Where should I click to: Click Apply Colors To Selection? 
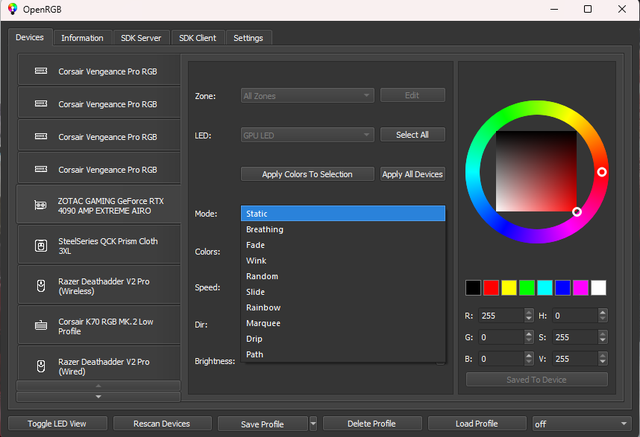(307, 174)
